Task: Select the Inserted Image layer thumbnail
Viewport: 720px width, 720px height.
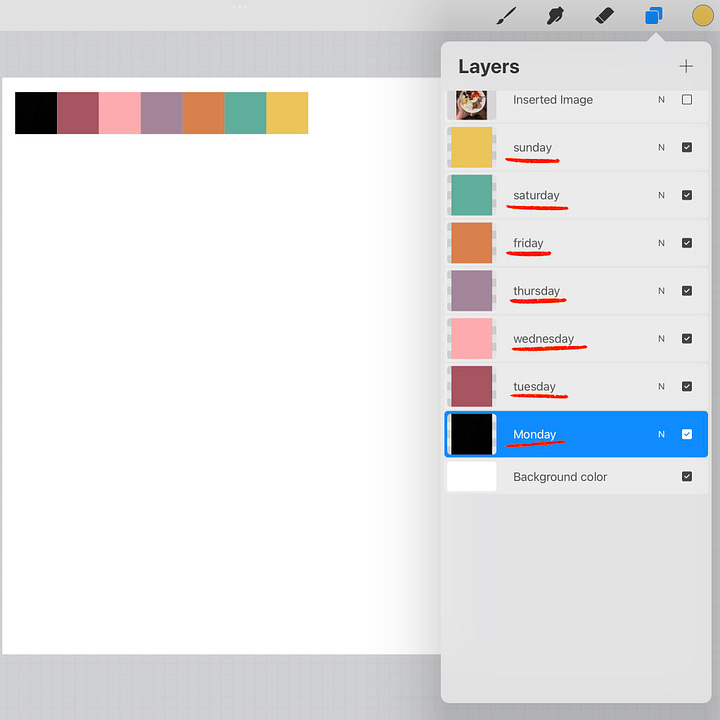Action: click(472, 105)
